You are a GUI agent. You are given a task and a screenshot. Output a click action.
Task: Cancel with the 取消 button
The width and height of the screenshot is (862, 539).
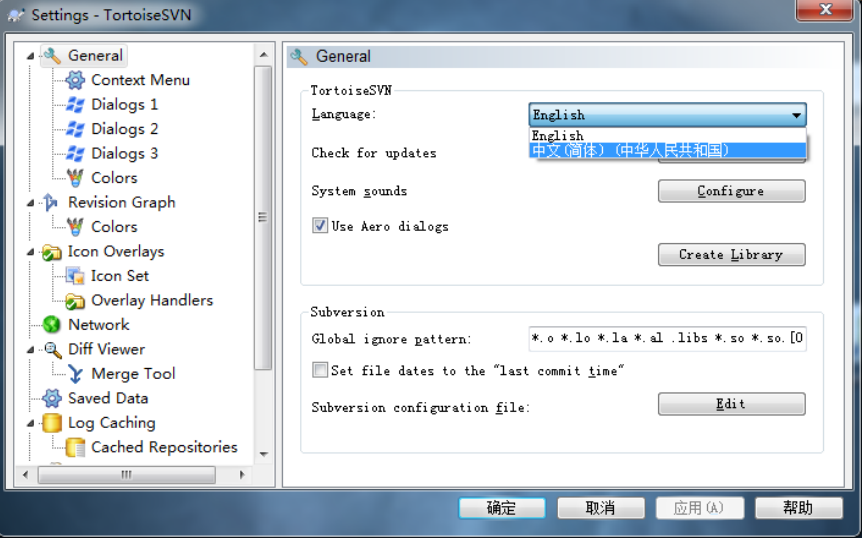(x=600, y=508)
